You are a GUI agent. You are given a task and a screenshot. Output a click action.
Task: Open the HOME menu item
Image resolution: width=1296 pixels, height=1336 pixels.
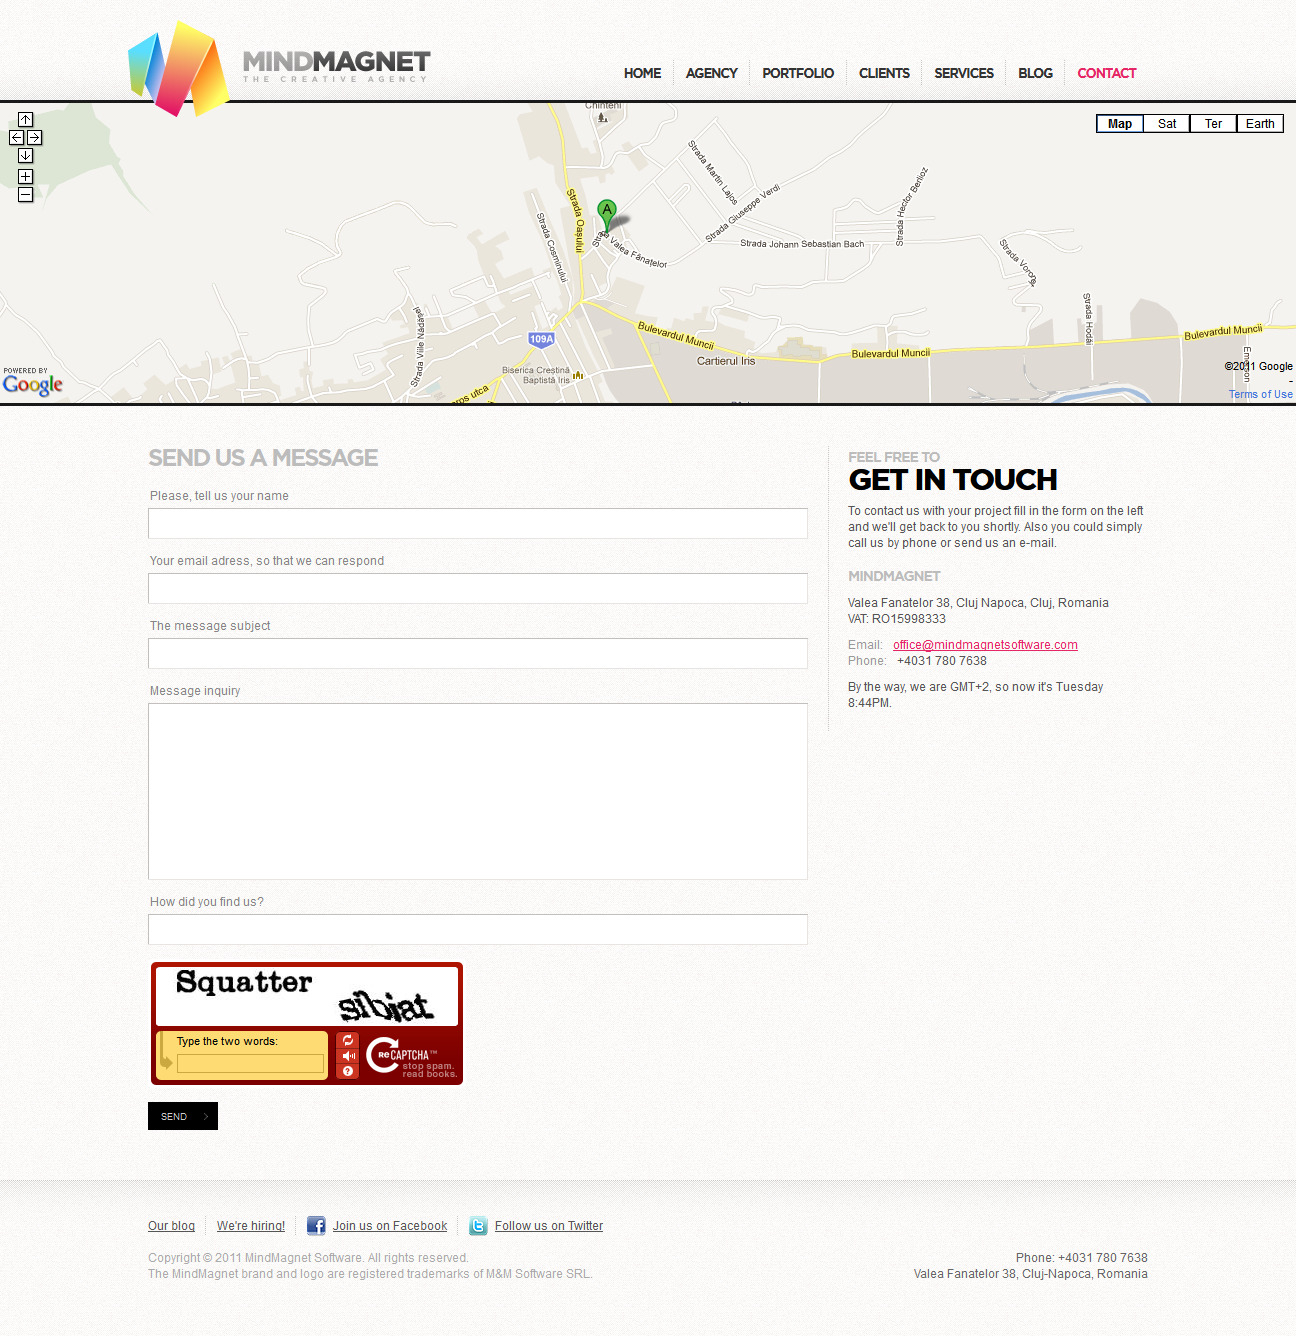(642, 73)
